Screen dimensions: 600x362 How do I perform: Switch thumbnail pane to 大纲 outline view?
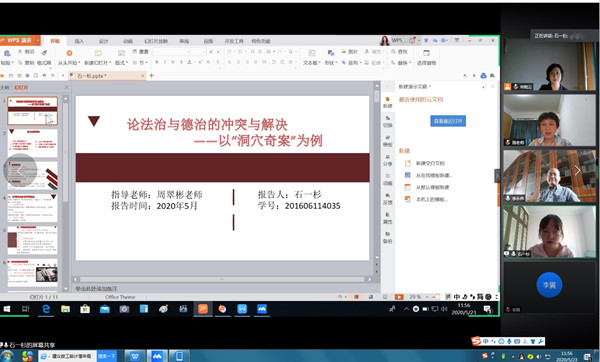pyautogui.click(x=5, y=88)
